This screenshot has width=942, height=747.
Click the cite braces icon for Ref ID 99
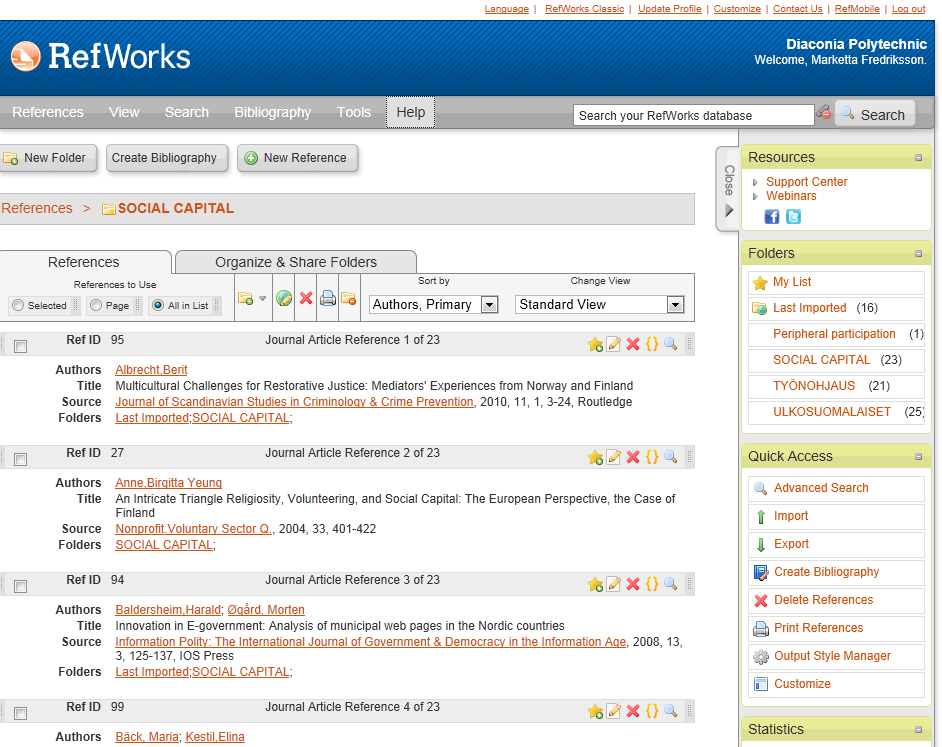coord(652,712)
